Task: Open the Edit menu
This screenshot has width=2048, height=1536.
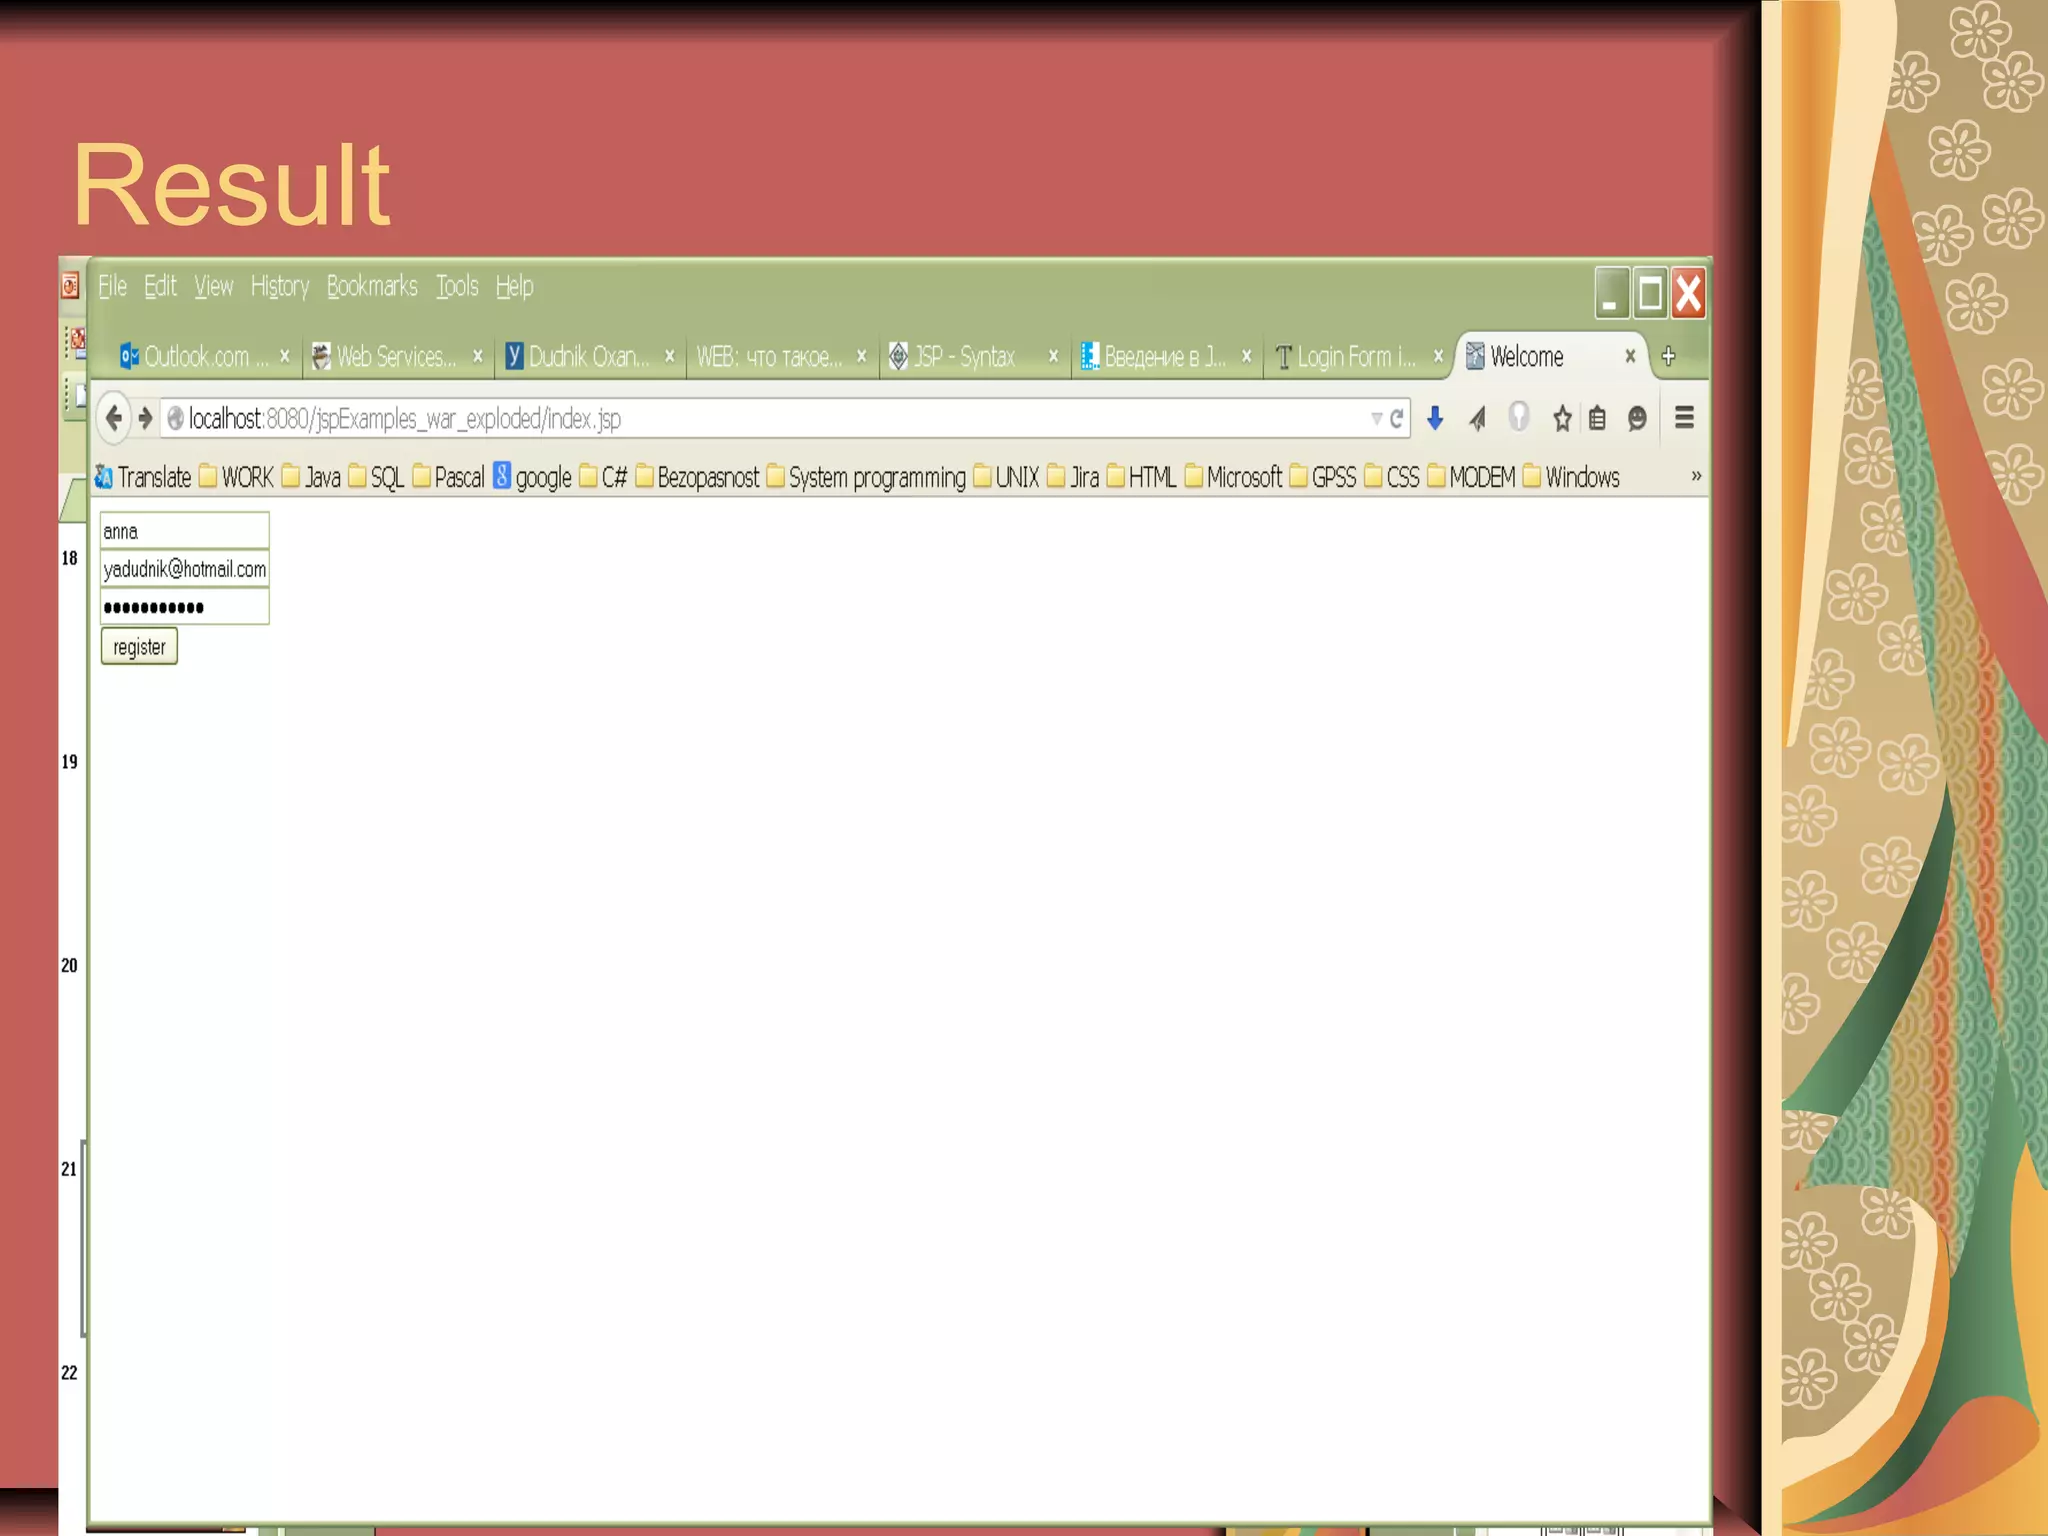Action: pos(160,287)
